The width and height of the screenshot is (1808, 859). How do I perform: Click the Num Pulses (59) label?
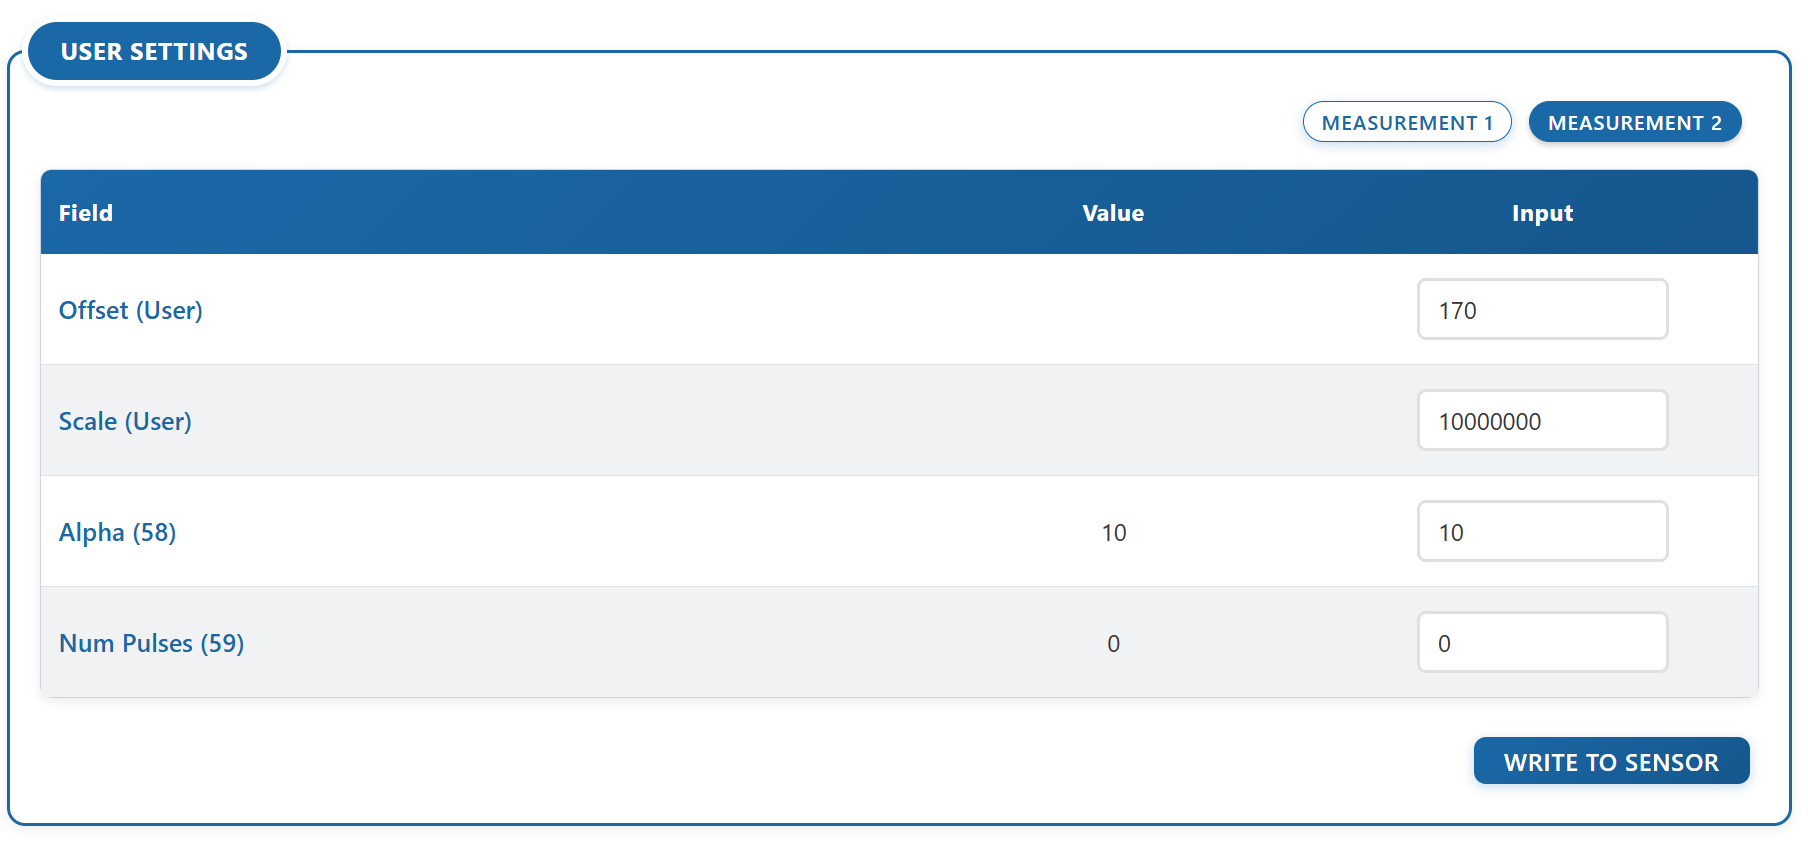[x=151, y=644]
